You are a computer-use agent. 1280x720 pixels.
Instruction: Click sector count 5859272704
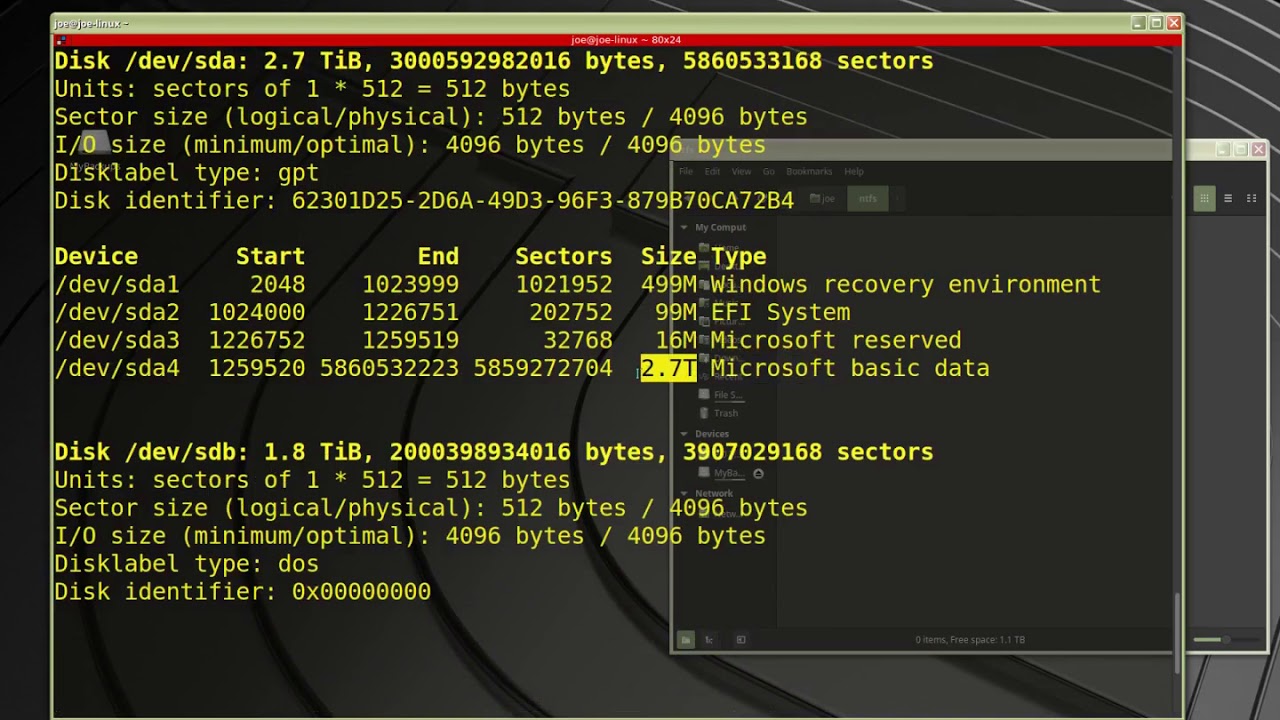point(542,369)
